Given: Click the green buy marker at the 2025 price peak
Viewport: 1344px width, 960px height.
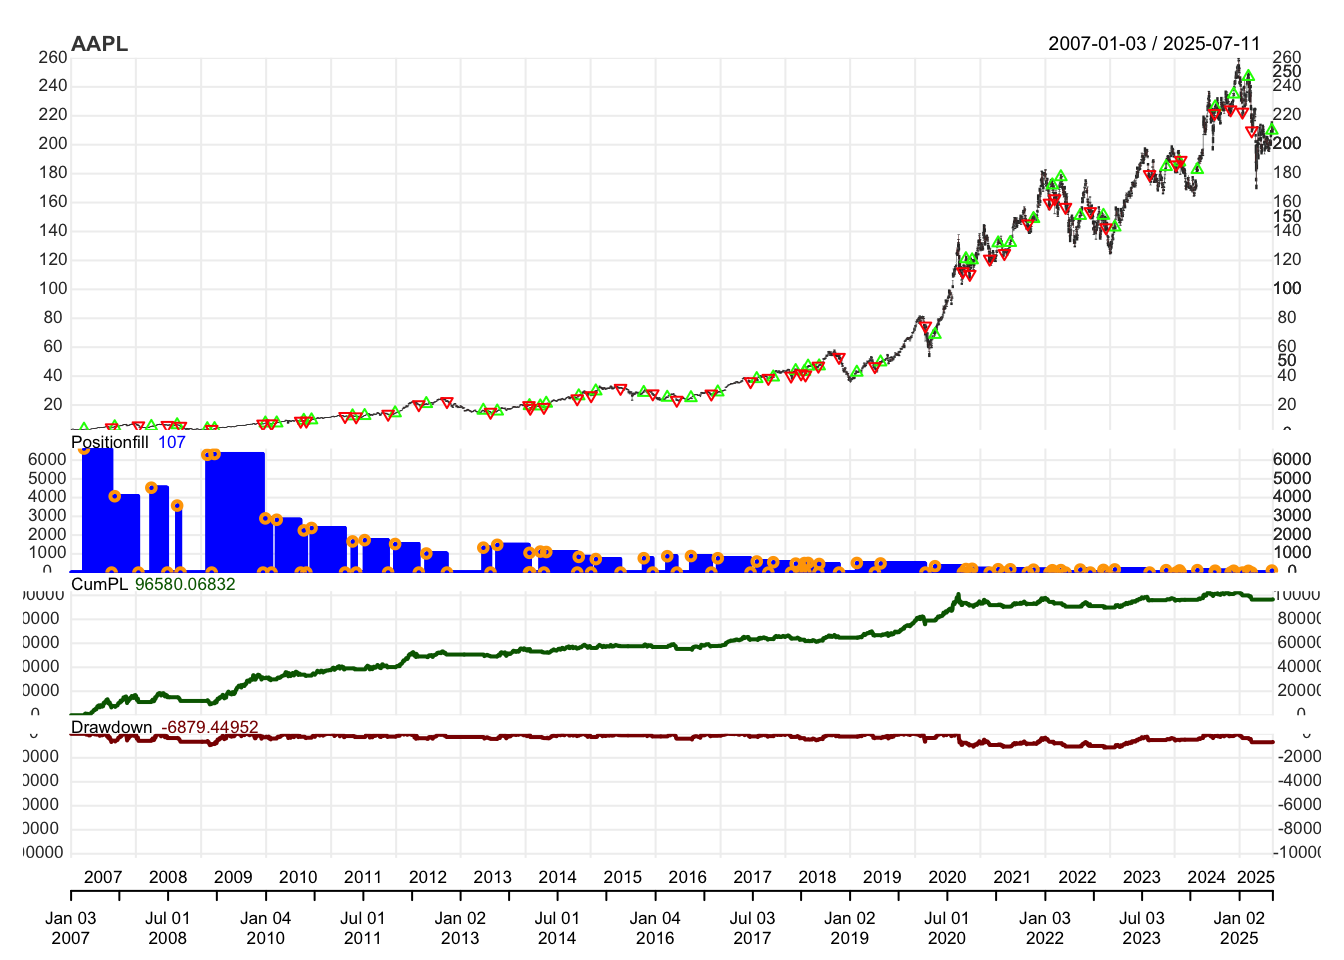Looking at the screenshot, I should [x=1248, y=76].
